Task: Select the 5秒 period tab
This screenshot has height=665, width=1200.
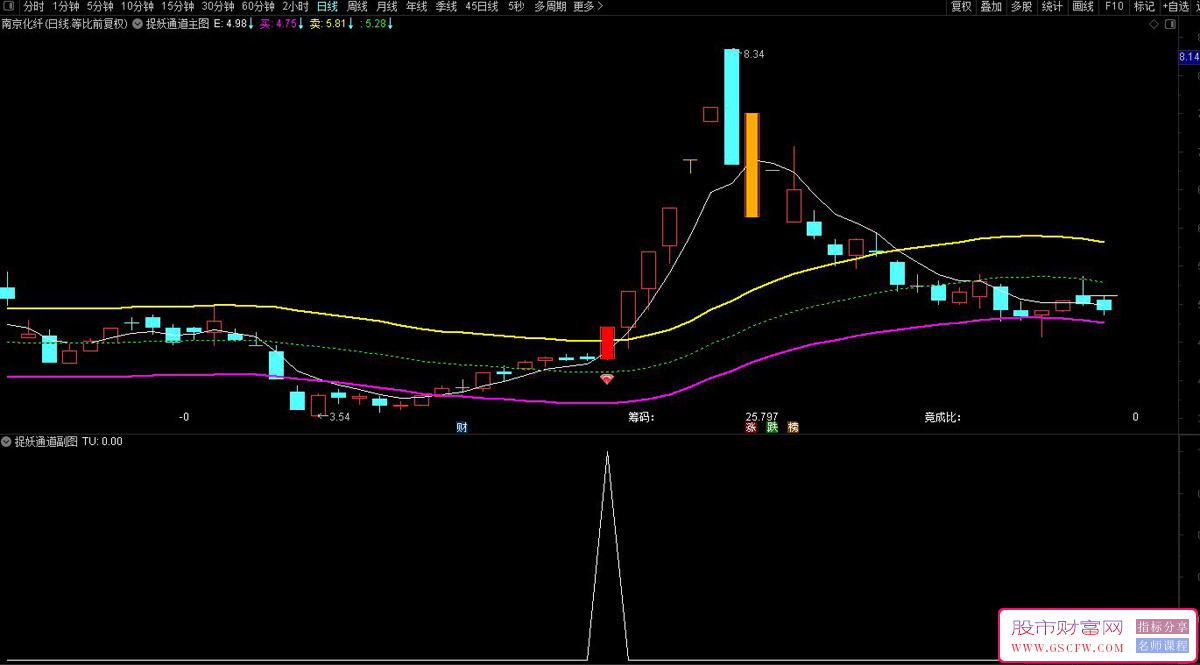Action: pos(515,6)
